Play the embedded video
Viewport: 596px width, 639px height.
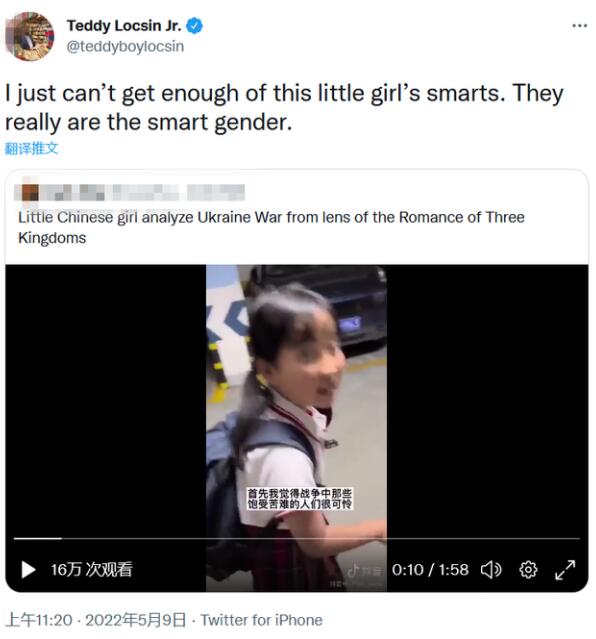tap(28, 569)
